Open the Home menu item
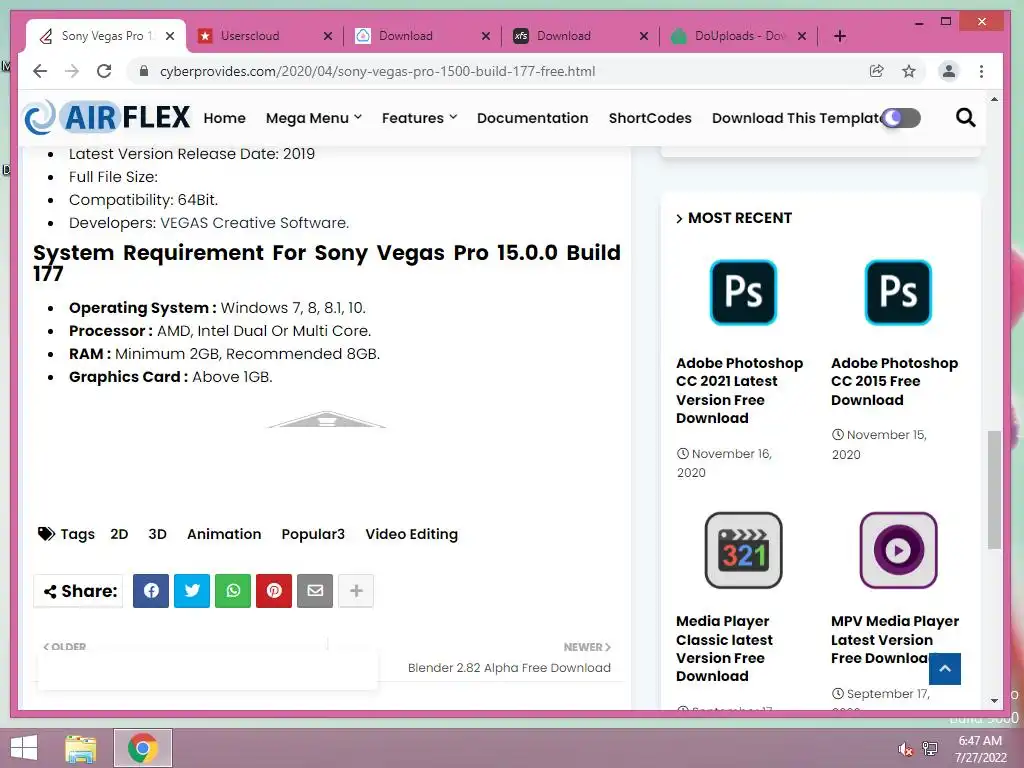 (x=225, y=118)
